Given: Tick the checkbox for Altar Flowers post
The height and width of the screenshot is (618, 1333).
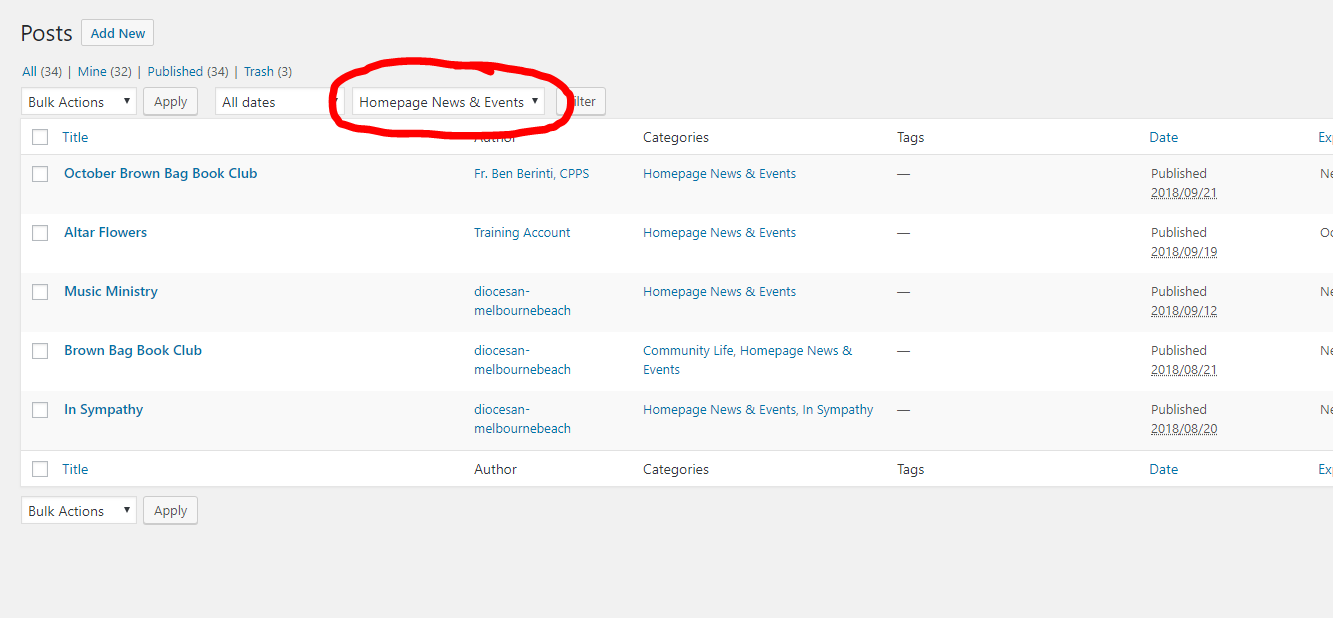Looking at the screenshot, I should [40, 233].
